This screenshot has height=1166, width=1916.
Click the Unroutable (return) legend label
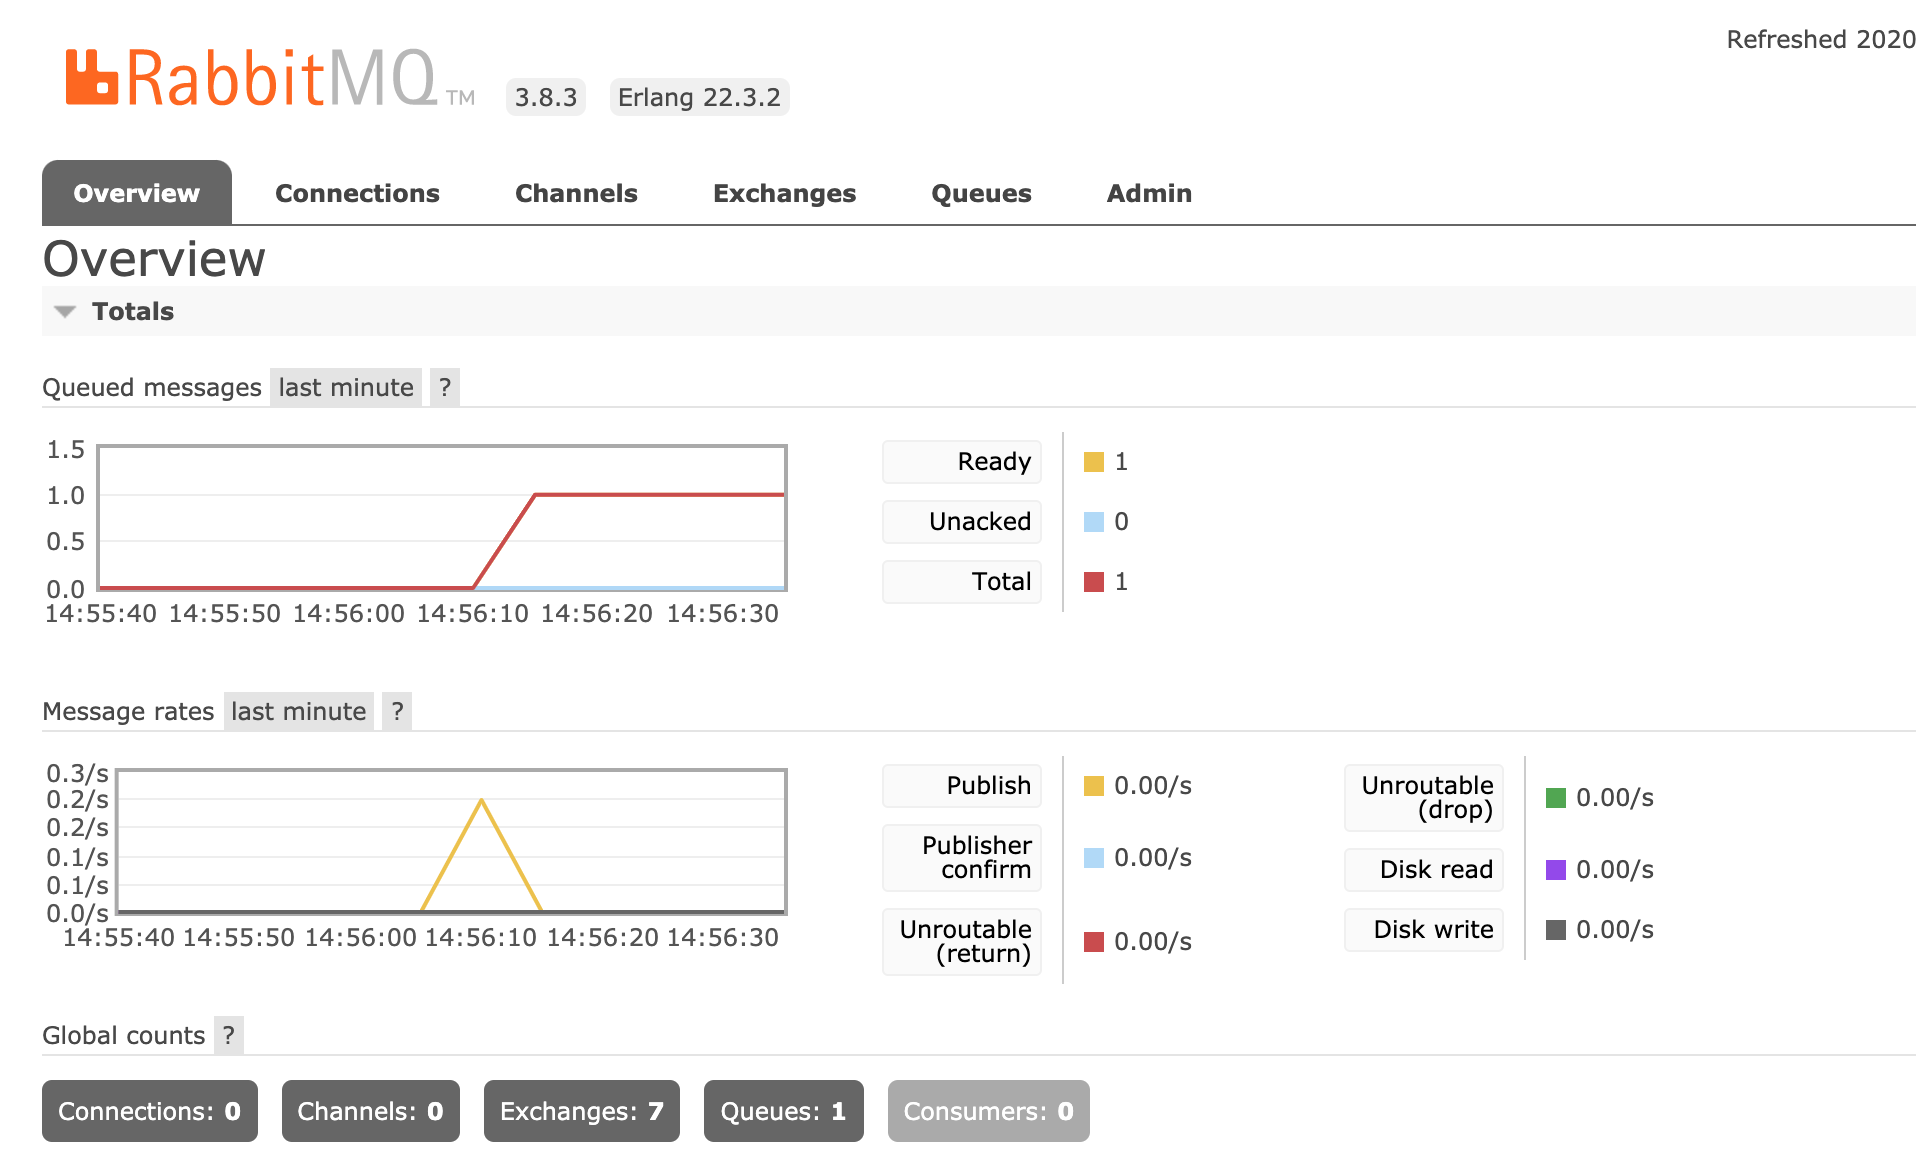point(962,942)
